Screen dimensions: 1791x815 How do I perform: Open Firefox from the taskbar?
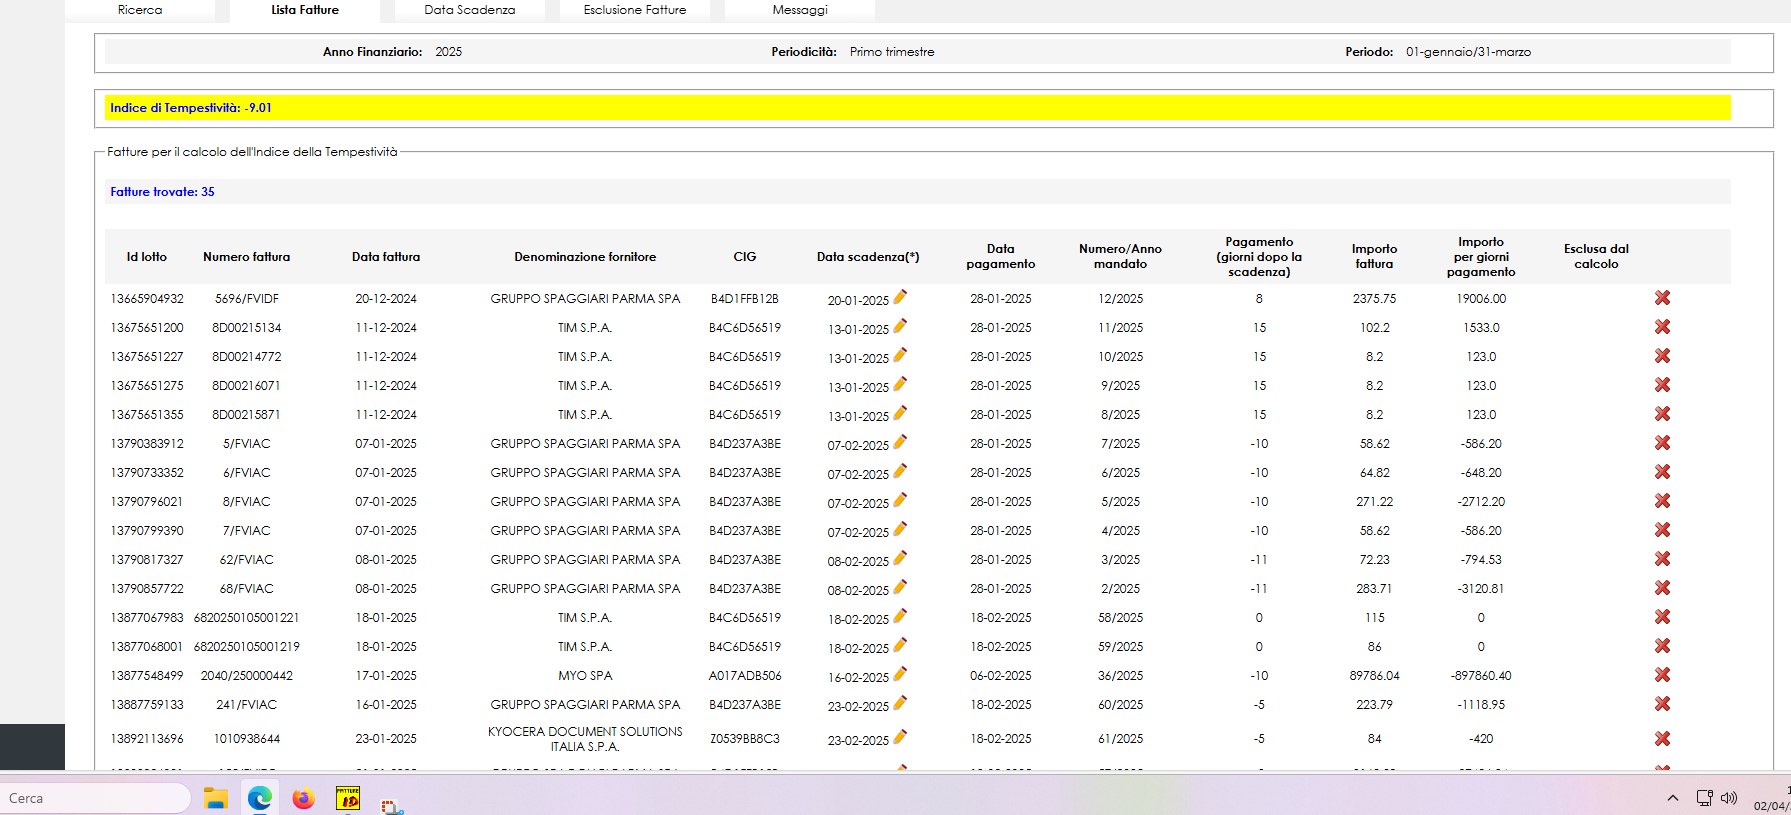click(303, 798)
